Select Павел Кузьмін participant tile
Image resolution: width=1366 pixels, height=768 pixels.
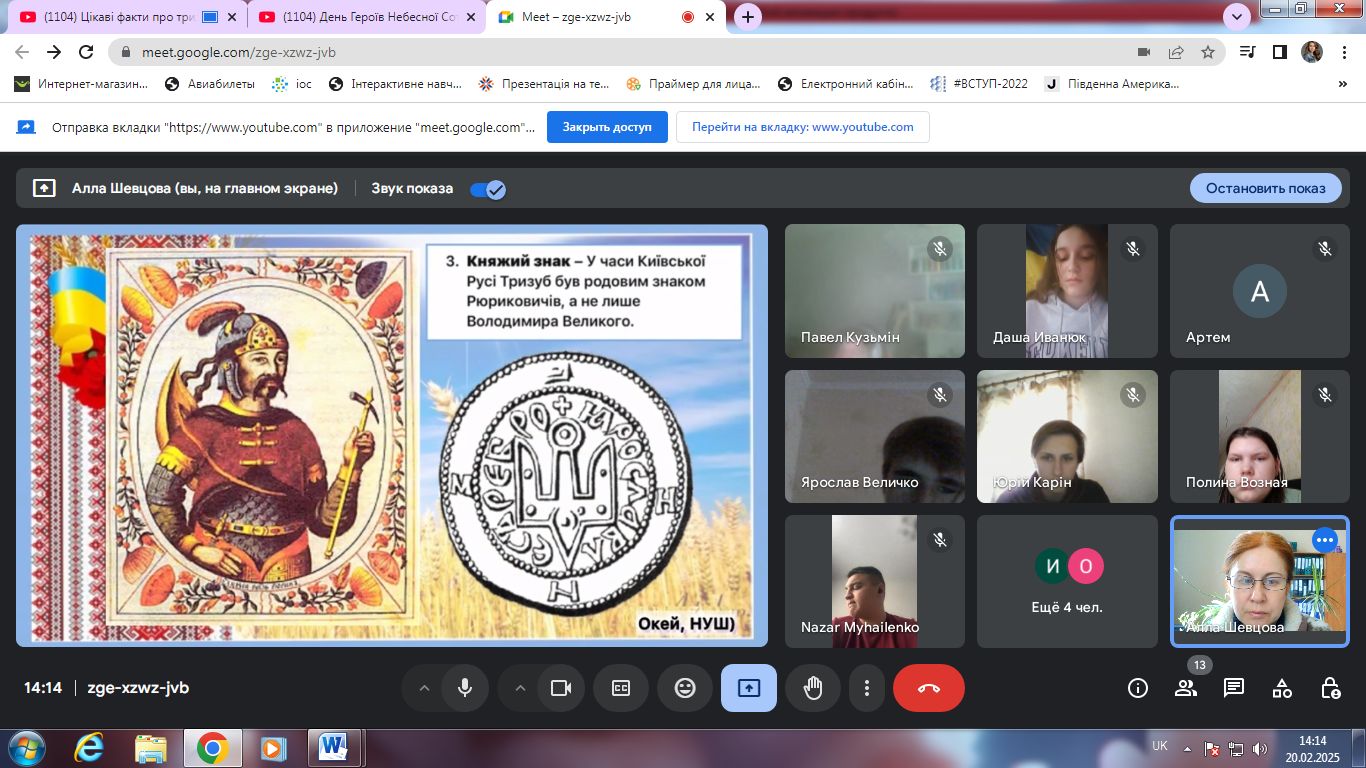[x=875, y=291]
